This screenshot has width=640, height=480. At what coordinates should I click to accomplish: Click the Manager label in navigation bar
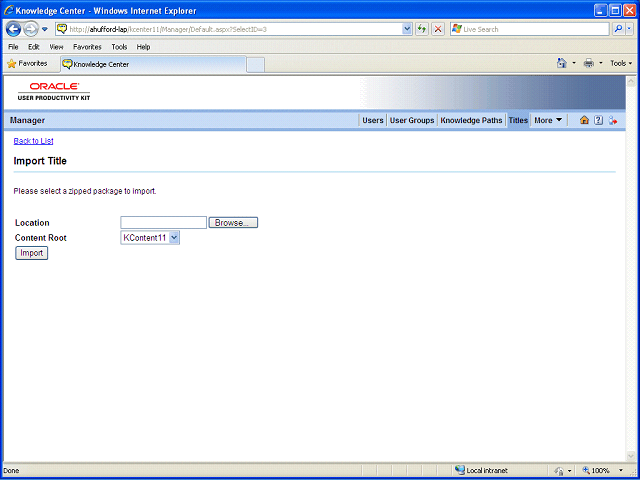(x=27, y=120)
